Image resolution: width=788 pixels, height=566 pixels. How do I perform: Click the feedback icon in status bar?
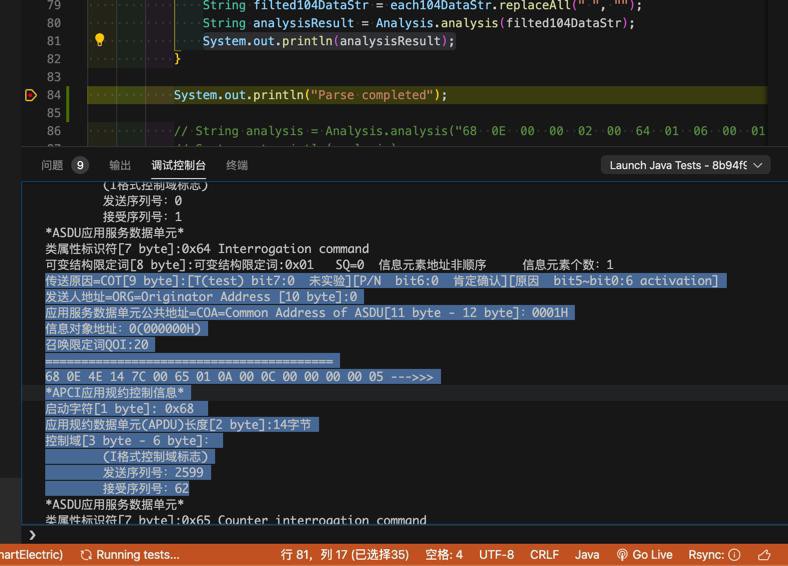click(x=764, y=555)
